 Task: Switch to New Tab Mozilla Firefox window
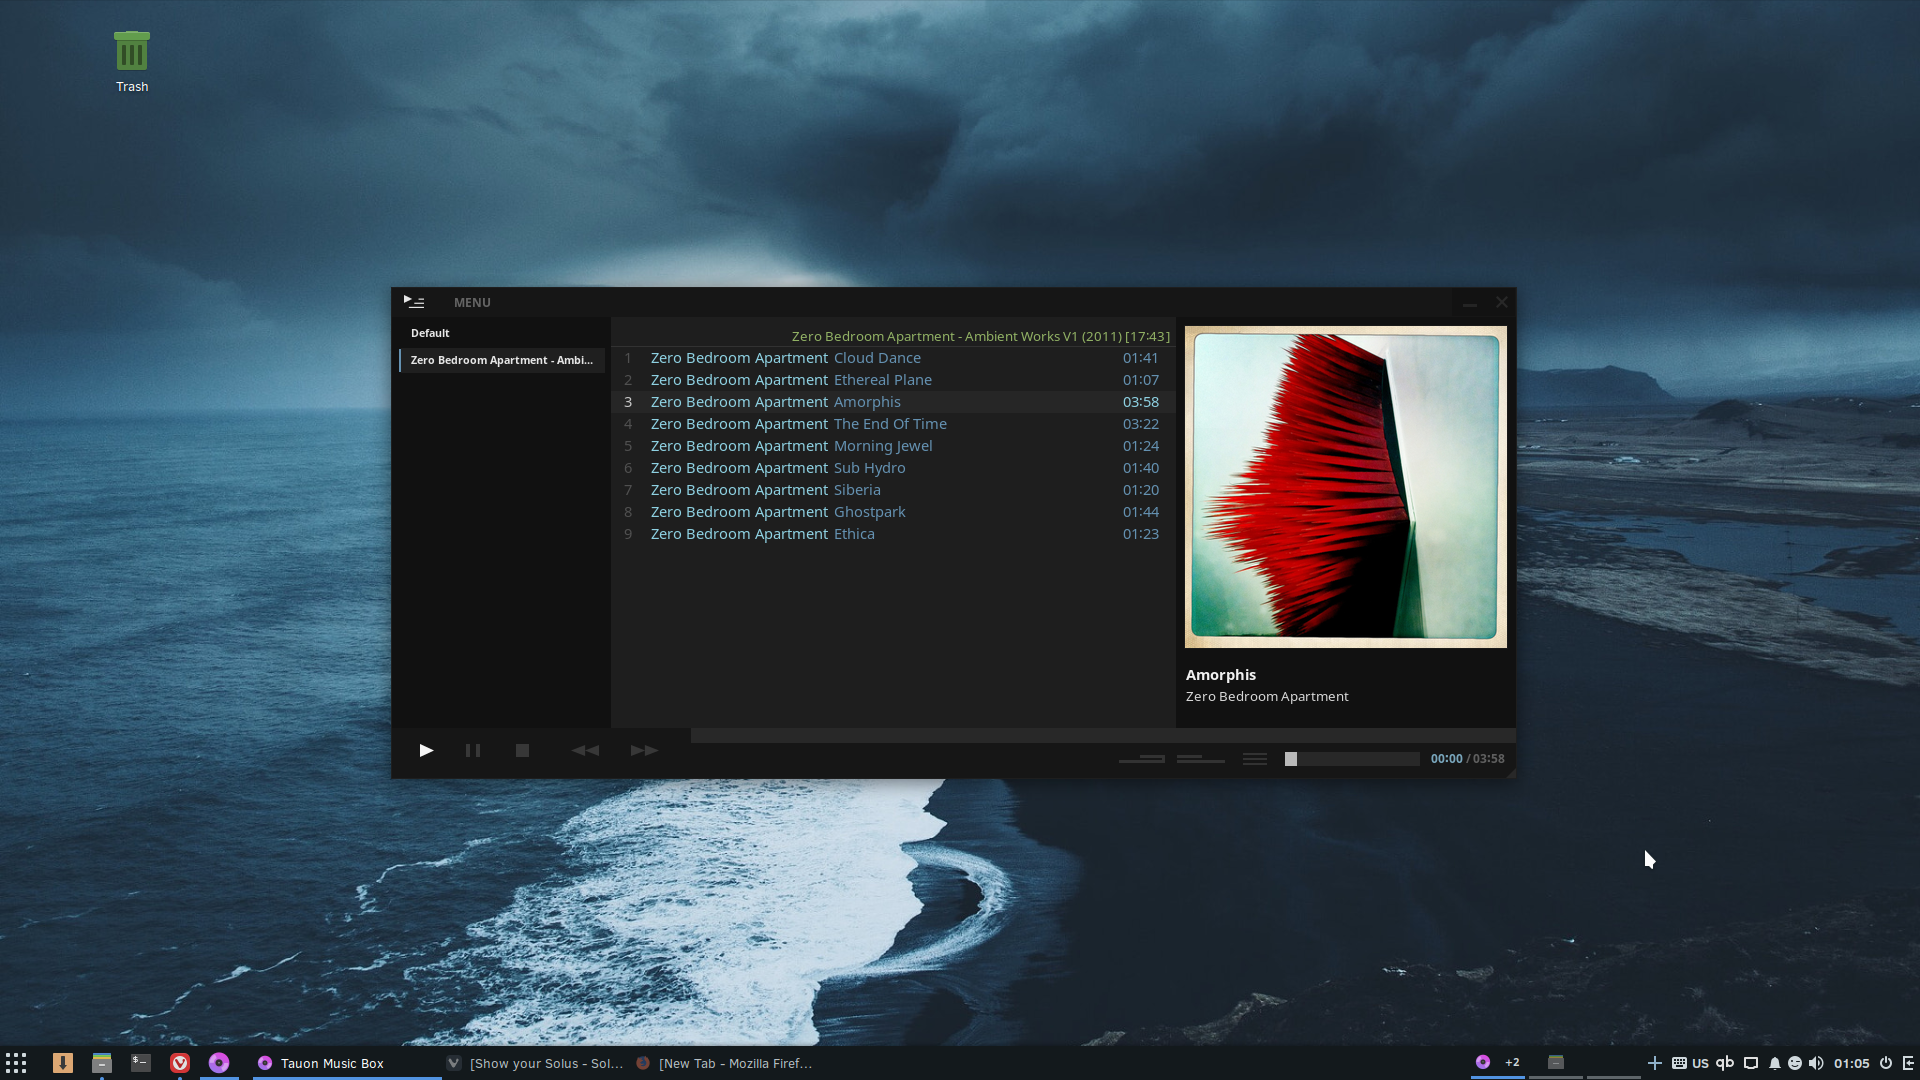726,1063
